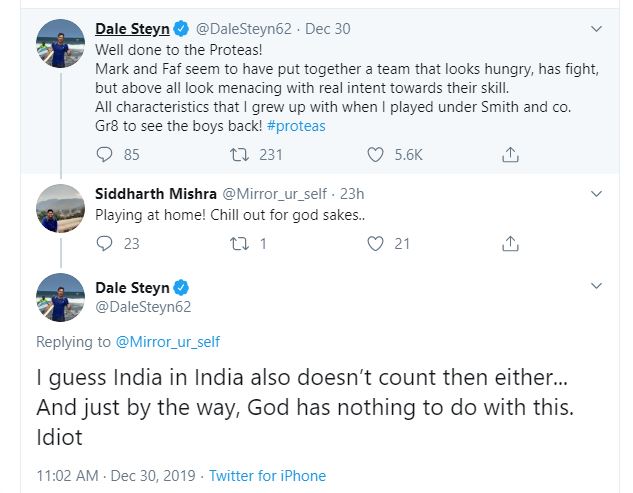
Task: Click the @Mirror_ur_self mention in reply line
Action: [x=167, y=342]
